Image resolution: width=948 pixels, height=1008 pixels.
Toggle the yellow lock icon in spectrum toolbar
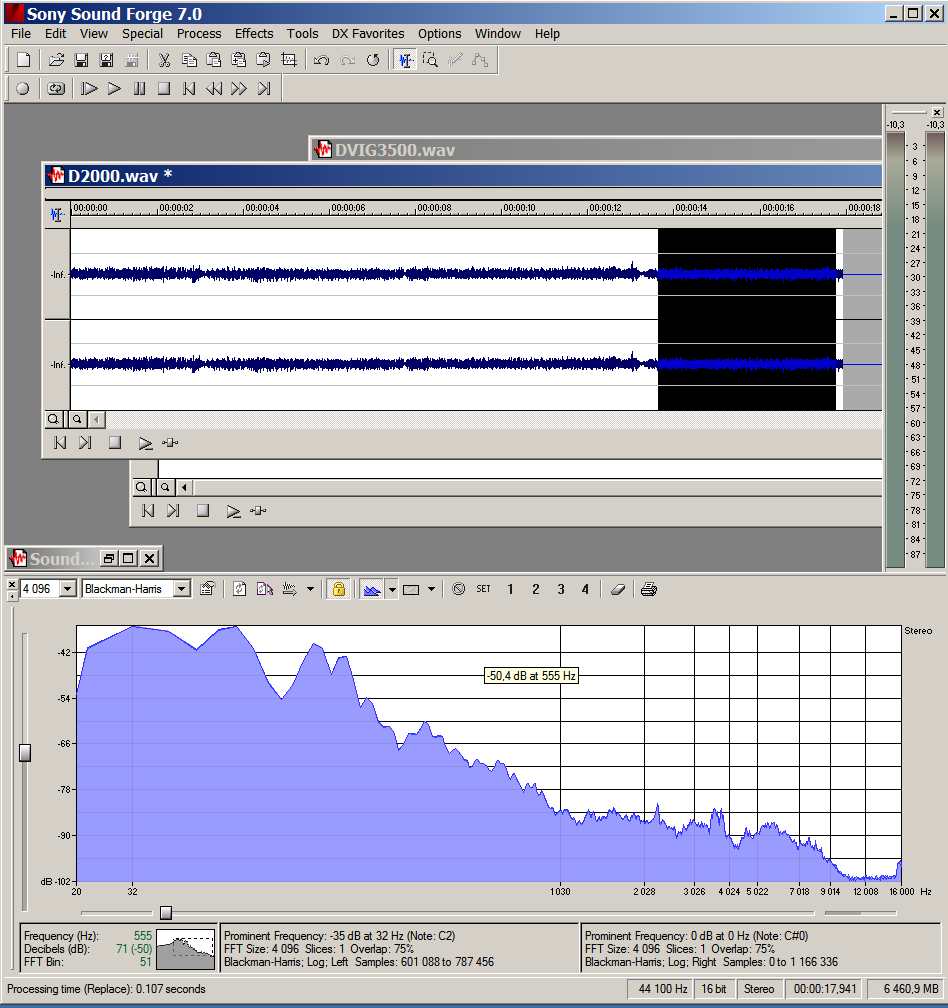pos(338,588)
